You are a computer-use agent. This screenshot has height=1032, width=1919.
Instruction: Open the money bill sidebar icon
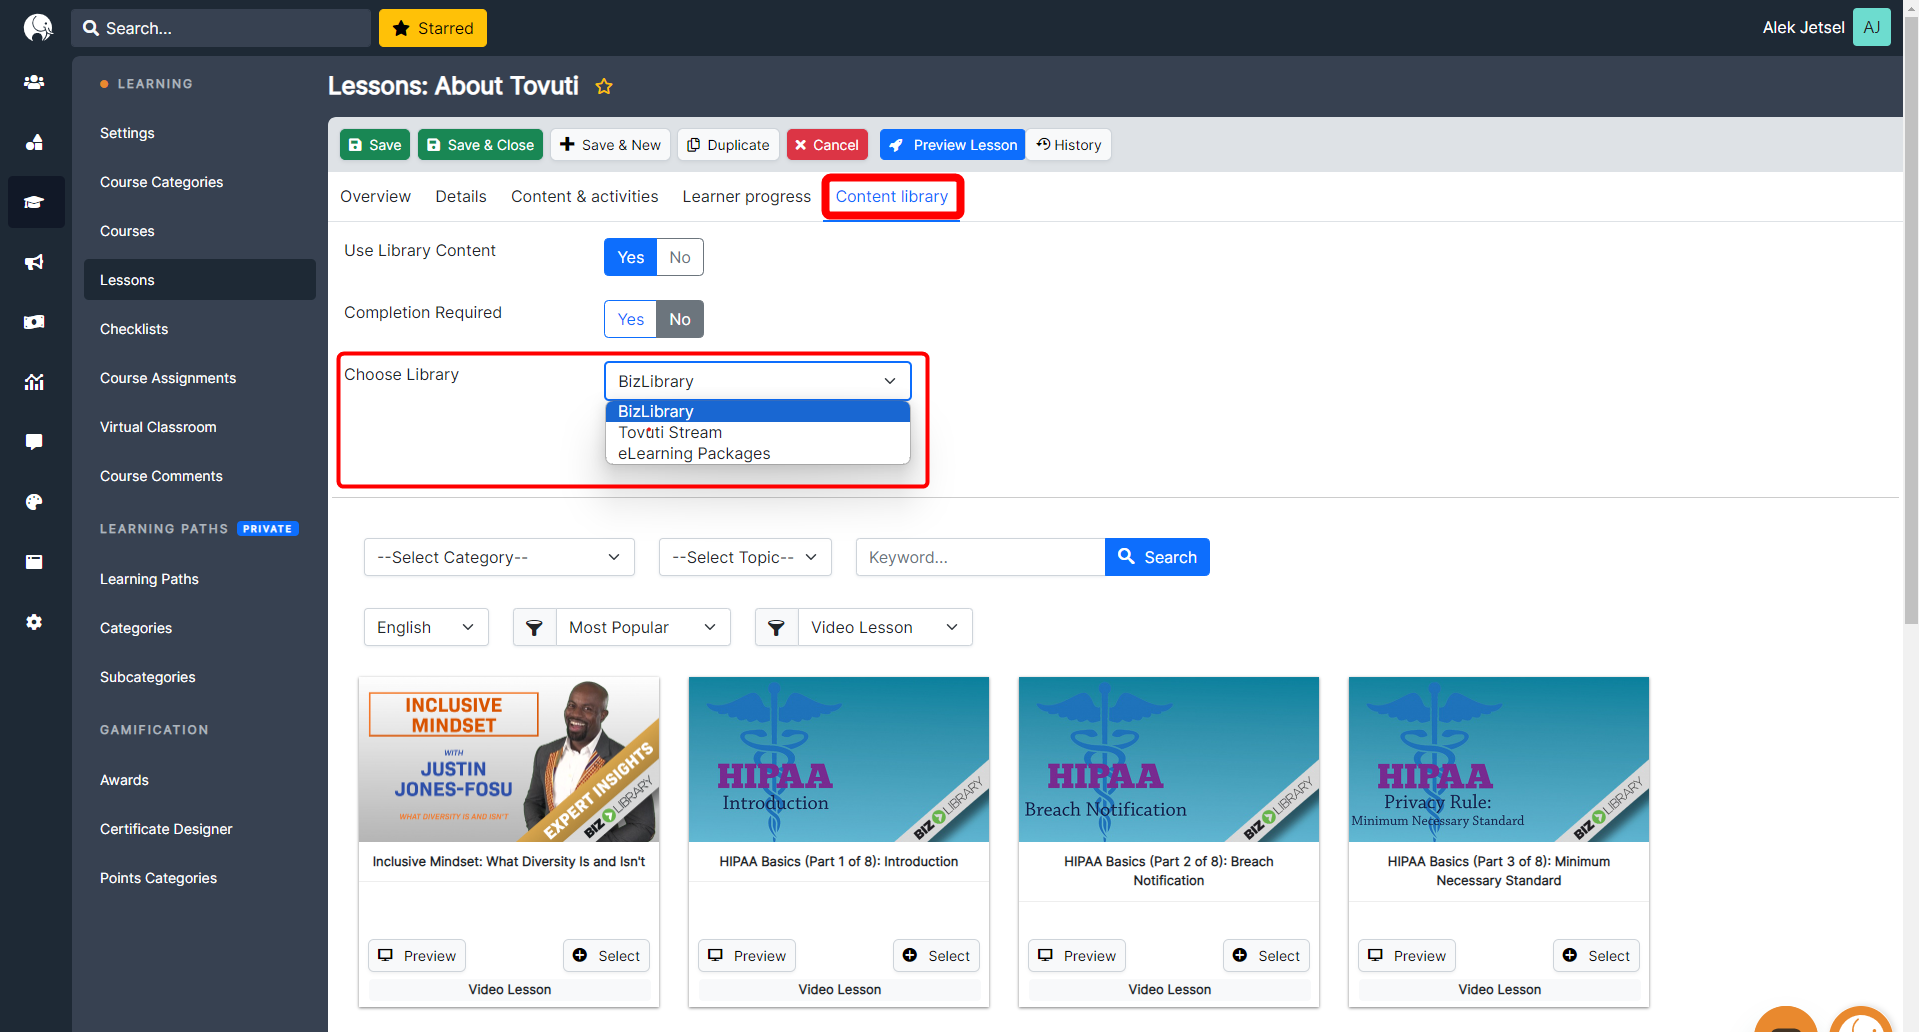coord(34,322)
